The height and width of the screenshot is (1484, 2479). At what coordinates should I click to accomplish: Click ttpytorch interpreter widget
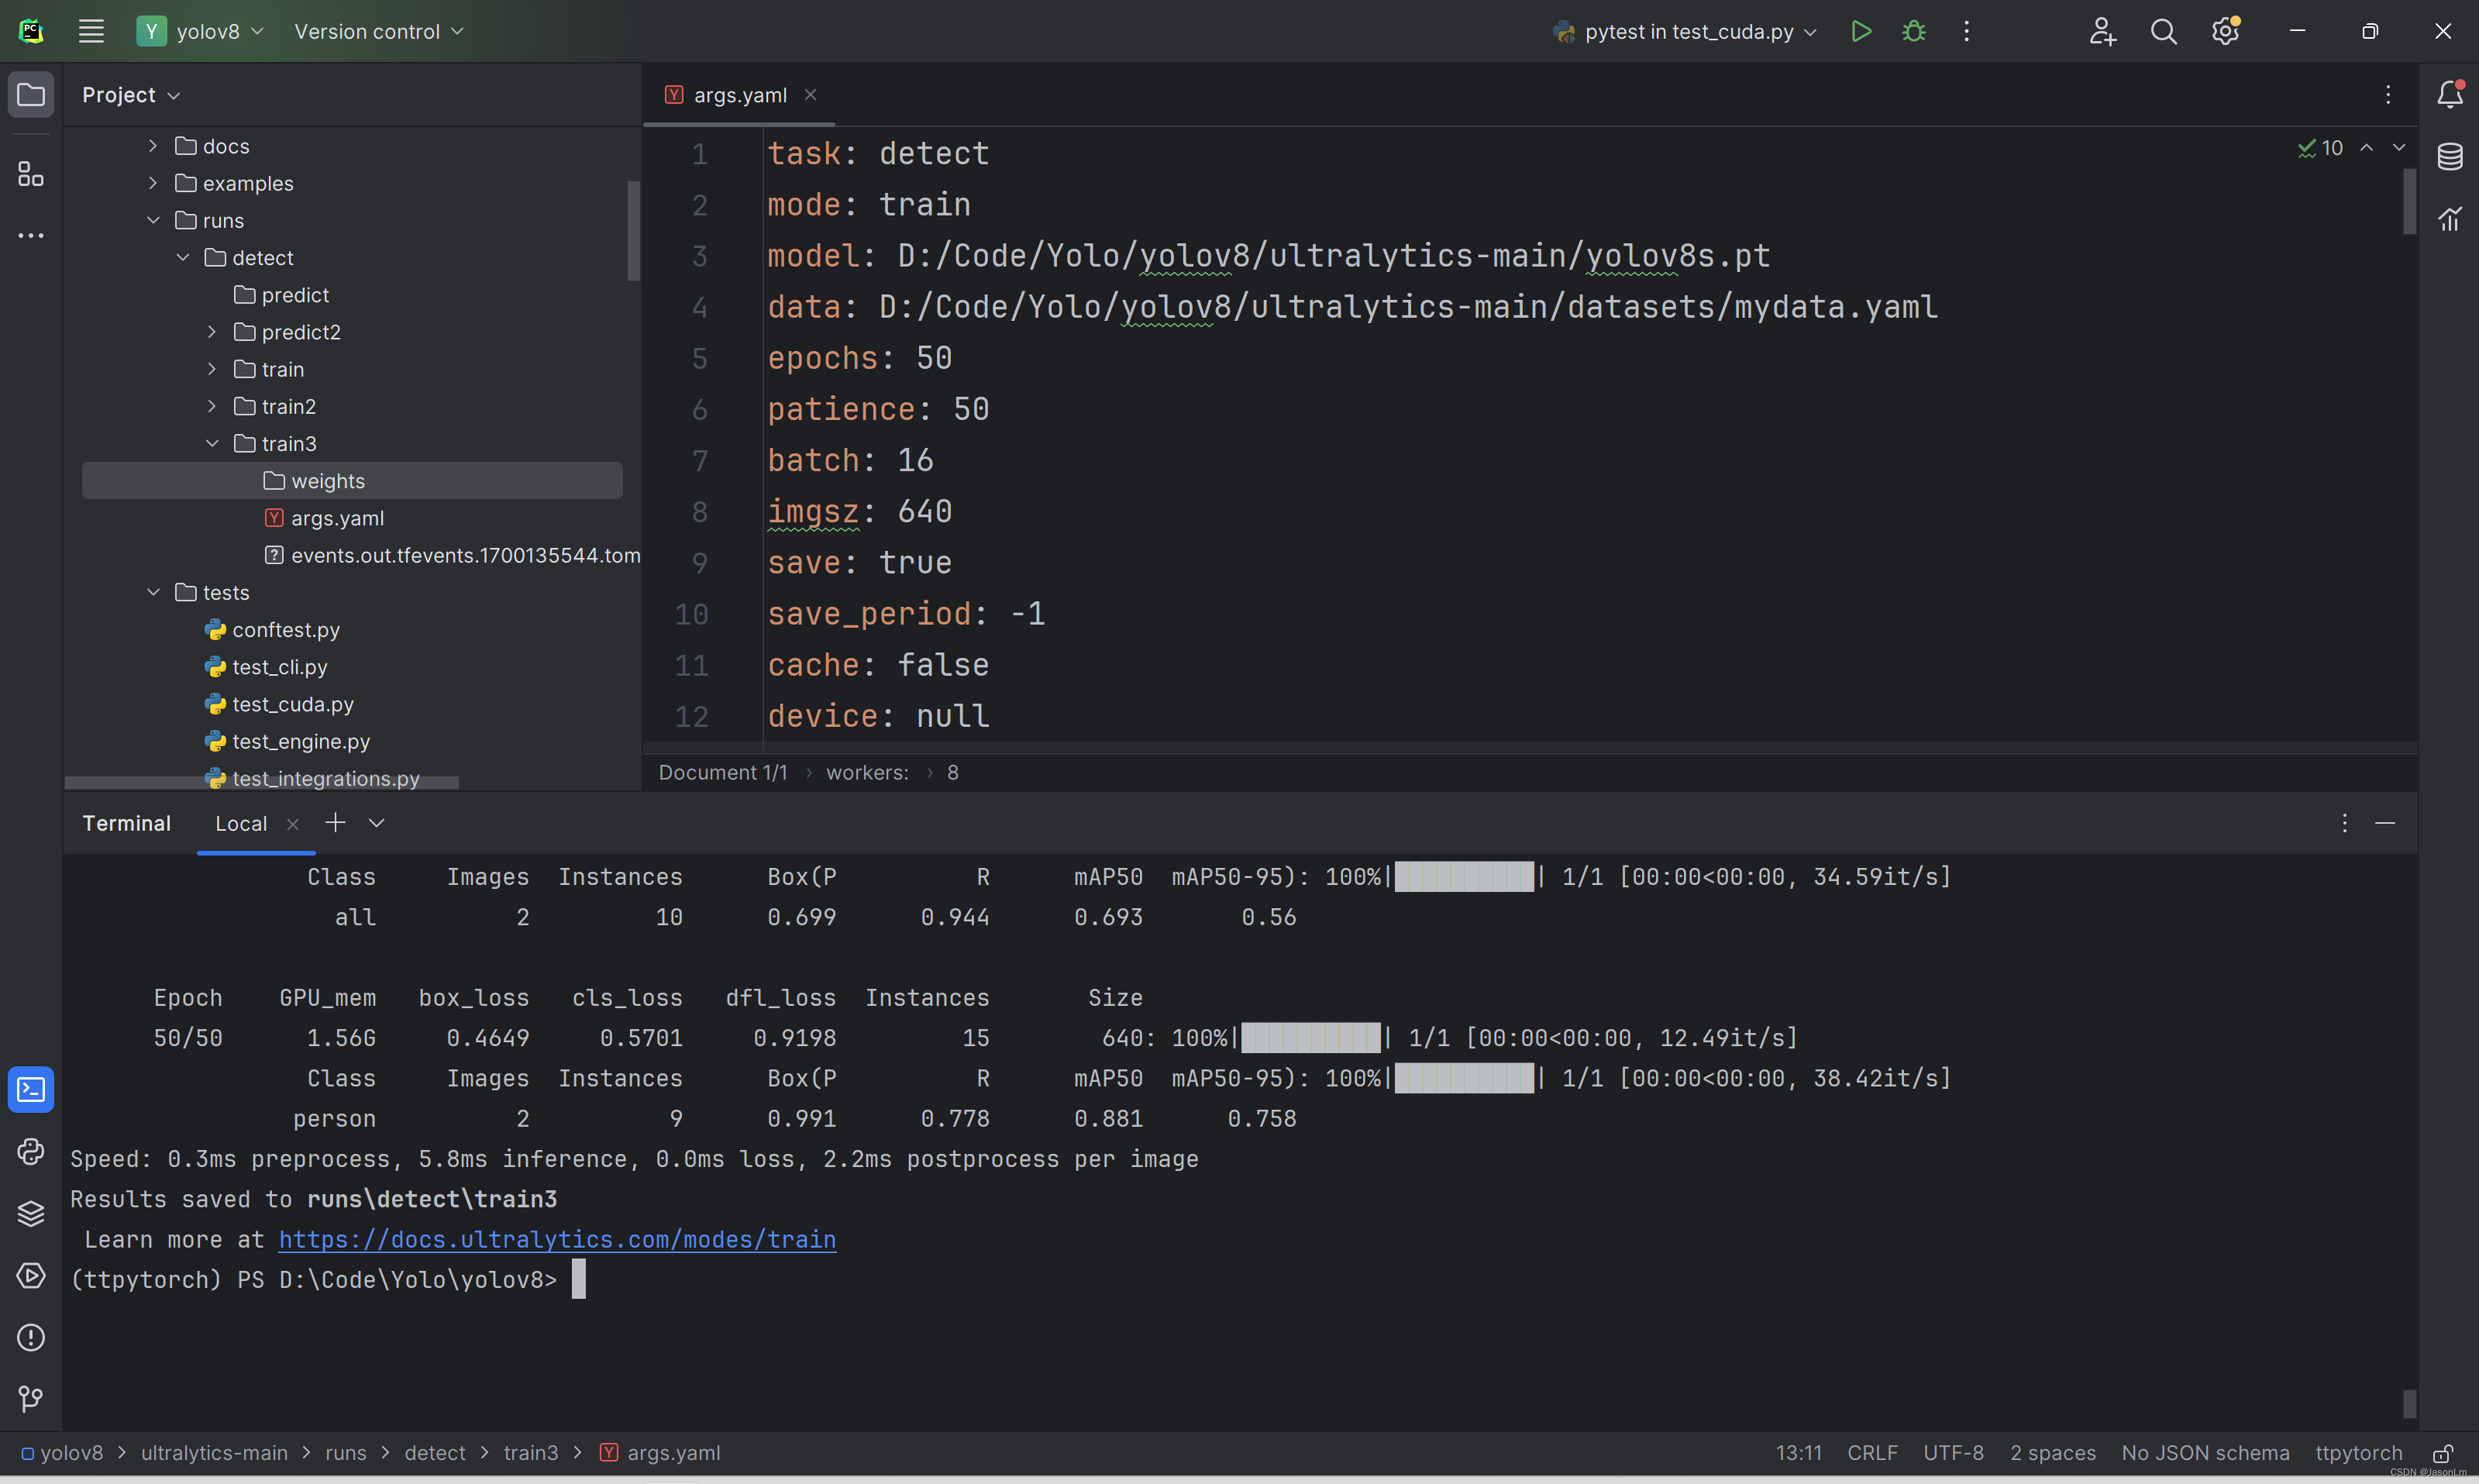tap(2358, 1453)
